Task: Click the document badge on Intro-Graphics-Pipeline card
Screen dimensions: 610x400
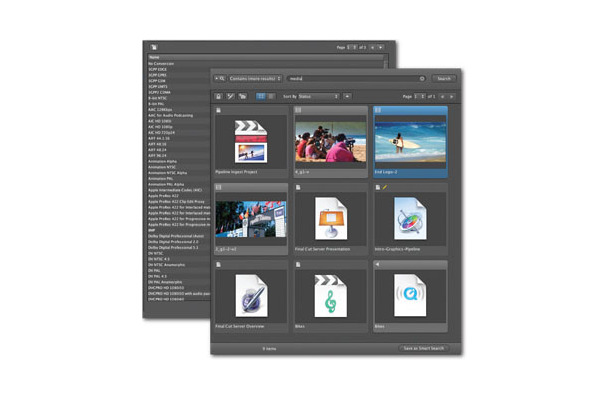Action: (378, 188)
